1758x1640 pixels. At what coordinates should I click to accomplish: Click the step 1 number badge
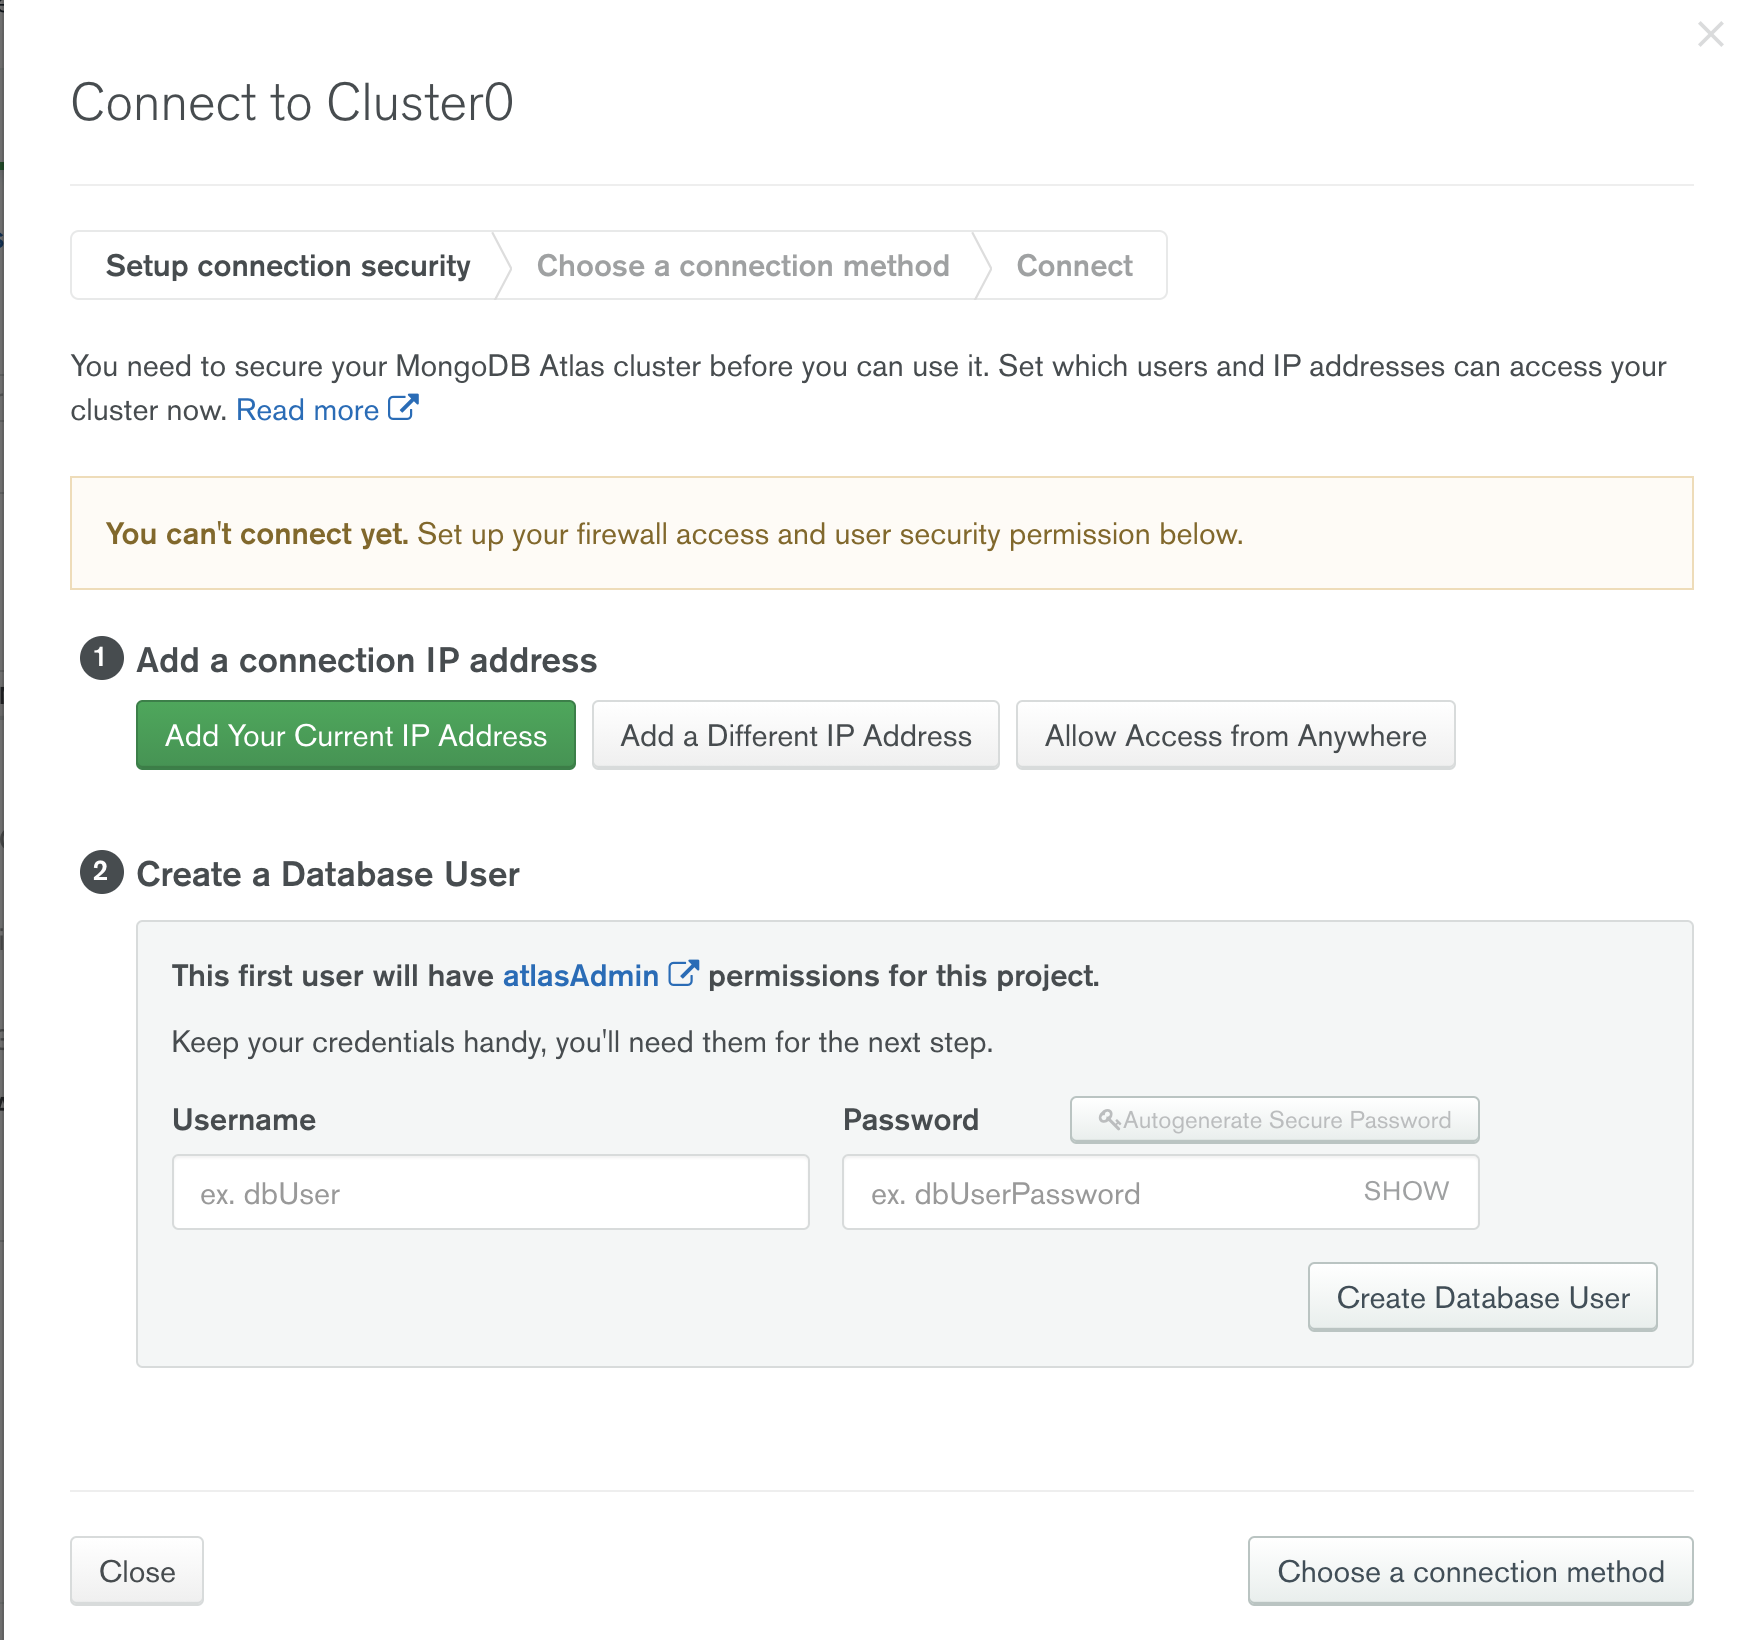coord(101,658)
